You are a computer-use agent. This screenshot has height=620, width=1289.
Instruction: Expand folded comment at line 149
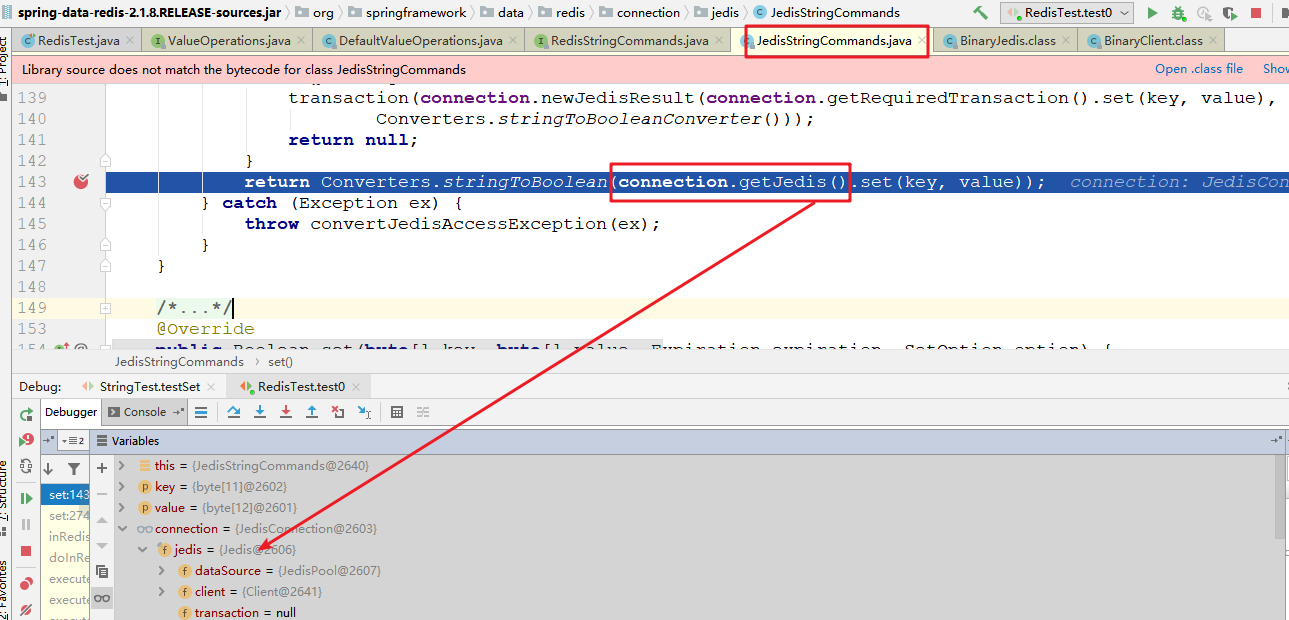coord(105,308)
